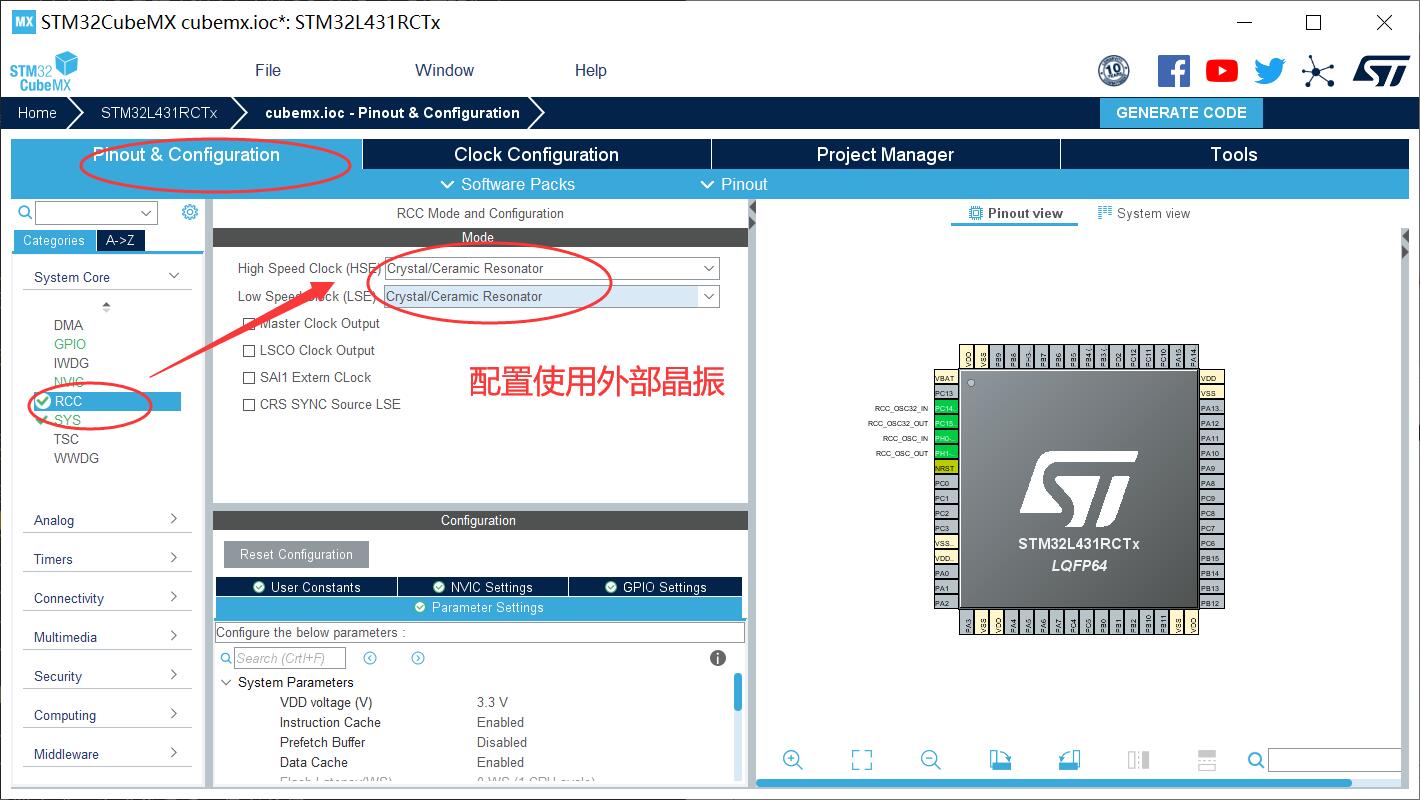Select the VBAT pin on chip
This screenshot has width=1420, height=800.
(x=945, y=378)
